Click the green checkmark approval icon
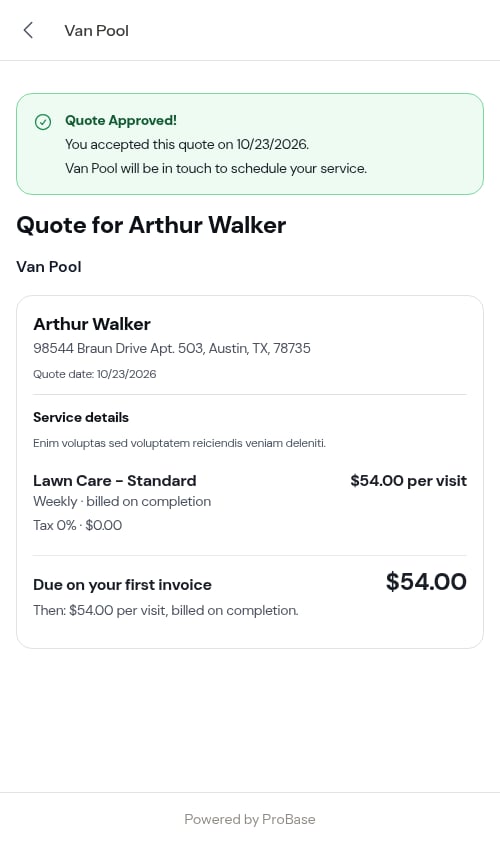The image size is (500, 845). (x=43, y=122)
